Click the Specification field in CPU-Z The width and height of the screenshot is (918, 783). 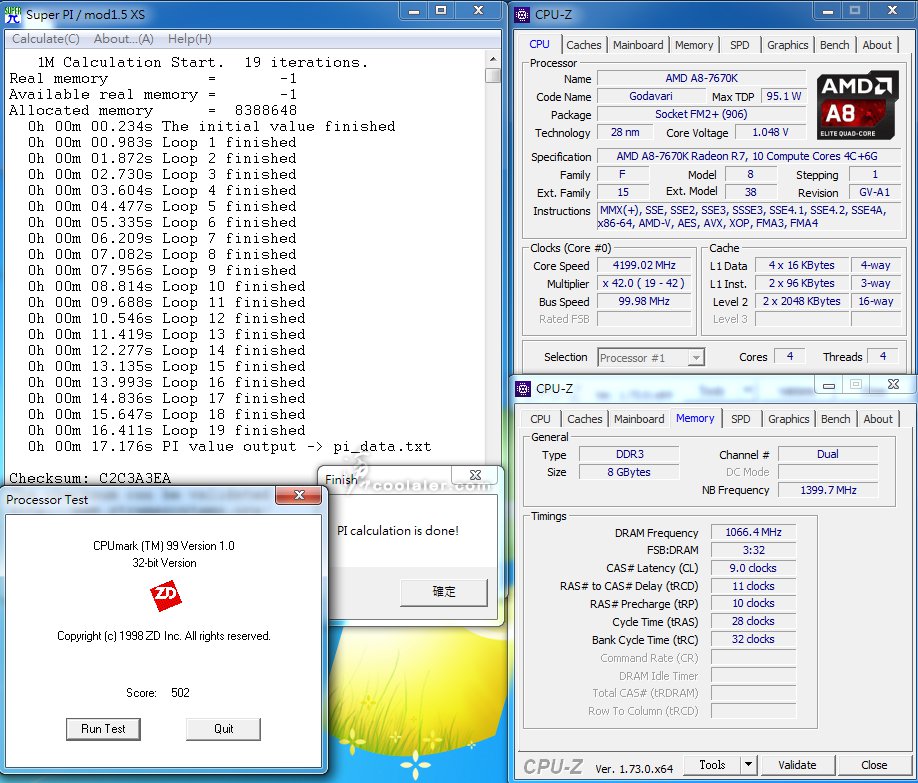pyautogui.click(x=747, y=156)
